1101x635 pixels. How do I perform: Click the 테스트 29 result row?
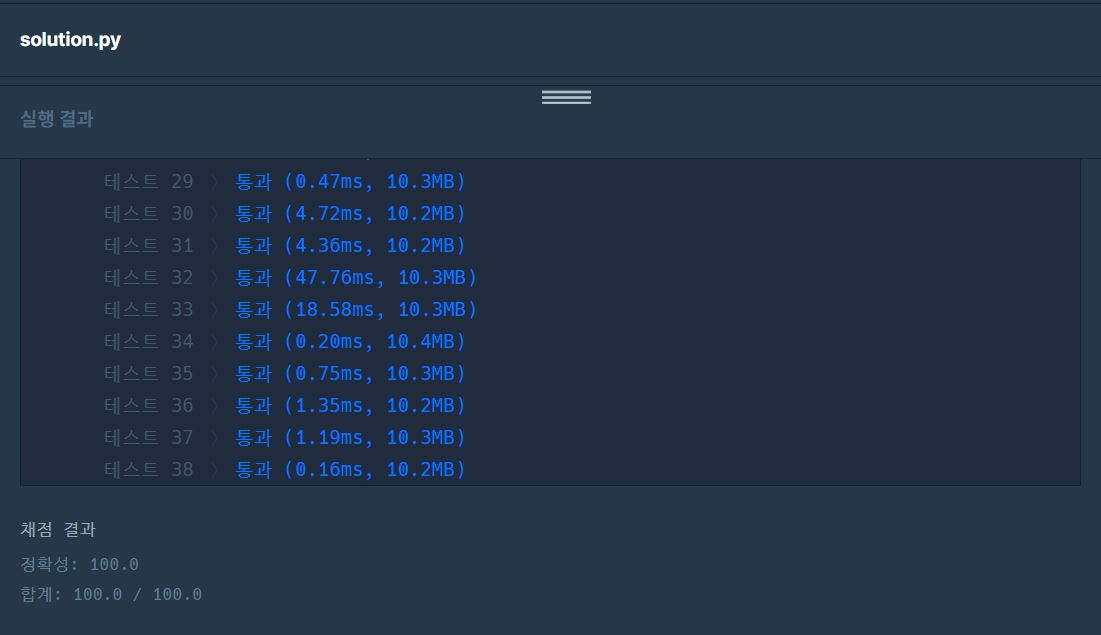(284, 181)
